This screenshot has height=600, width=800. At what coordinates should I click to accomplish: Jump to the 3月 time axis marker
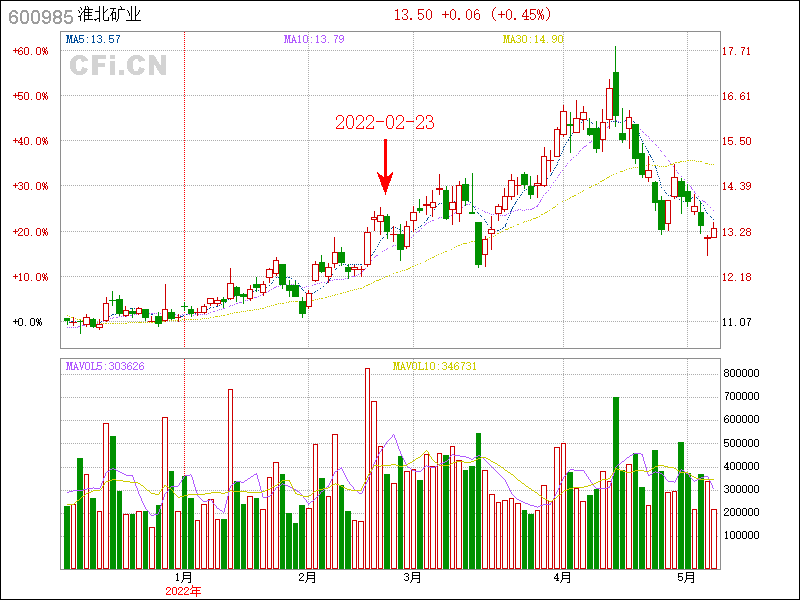click(x=411, y=577)
